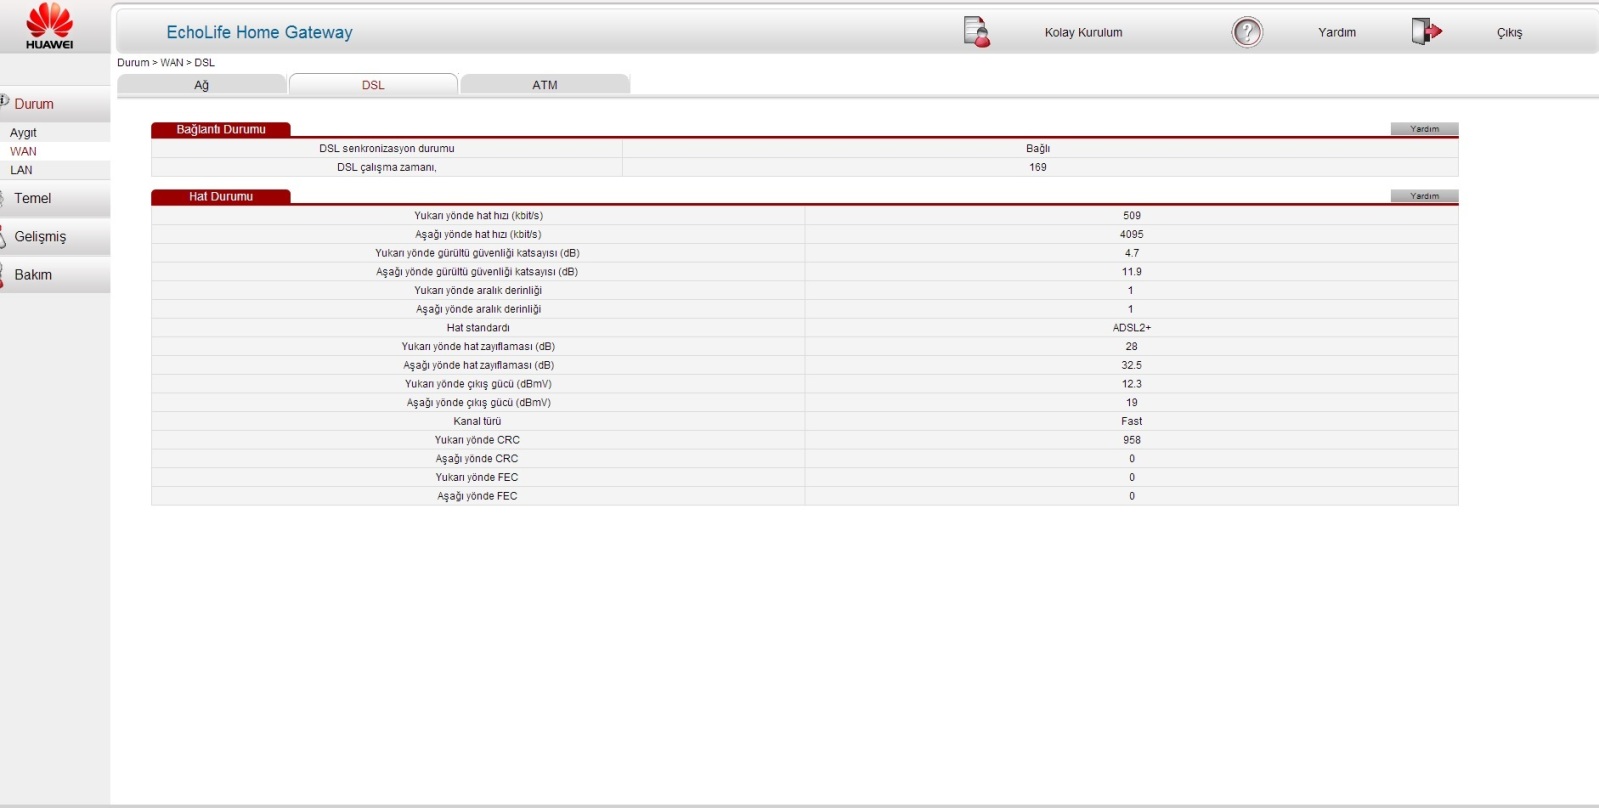Expand the Gelişmiş menu section
The width and height of the screenshot is (1599, 808).
[40, 236]
